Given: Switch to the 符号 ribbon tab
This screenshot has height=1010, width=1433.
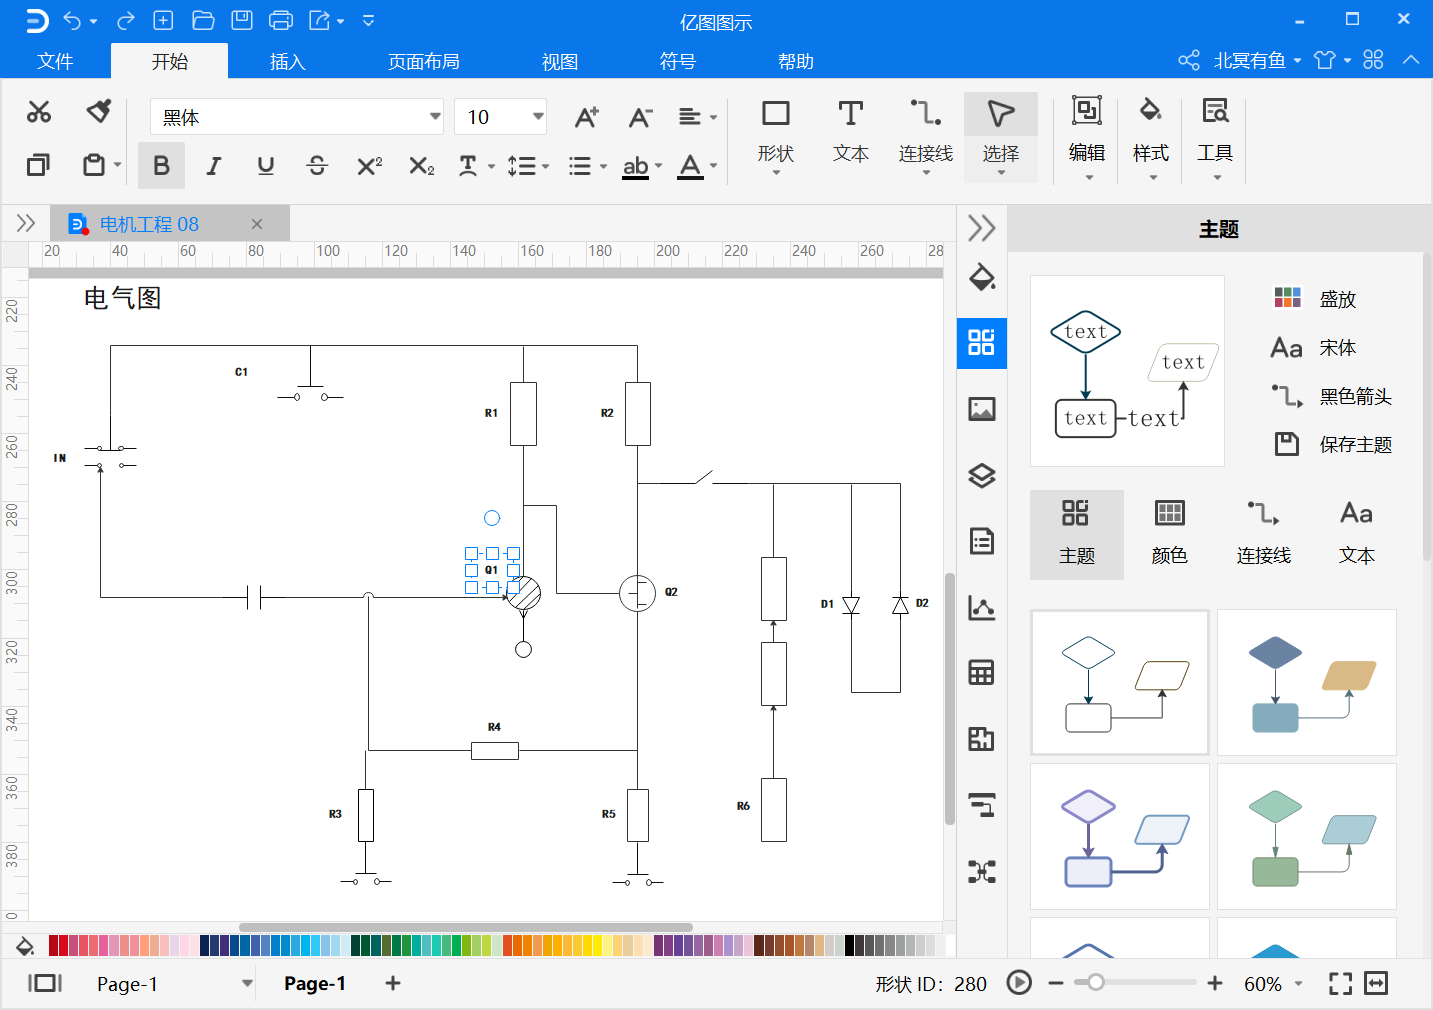Looking at the screenshot, I should 678,61.
